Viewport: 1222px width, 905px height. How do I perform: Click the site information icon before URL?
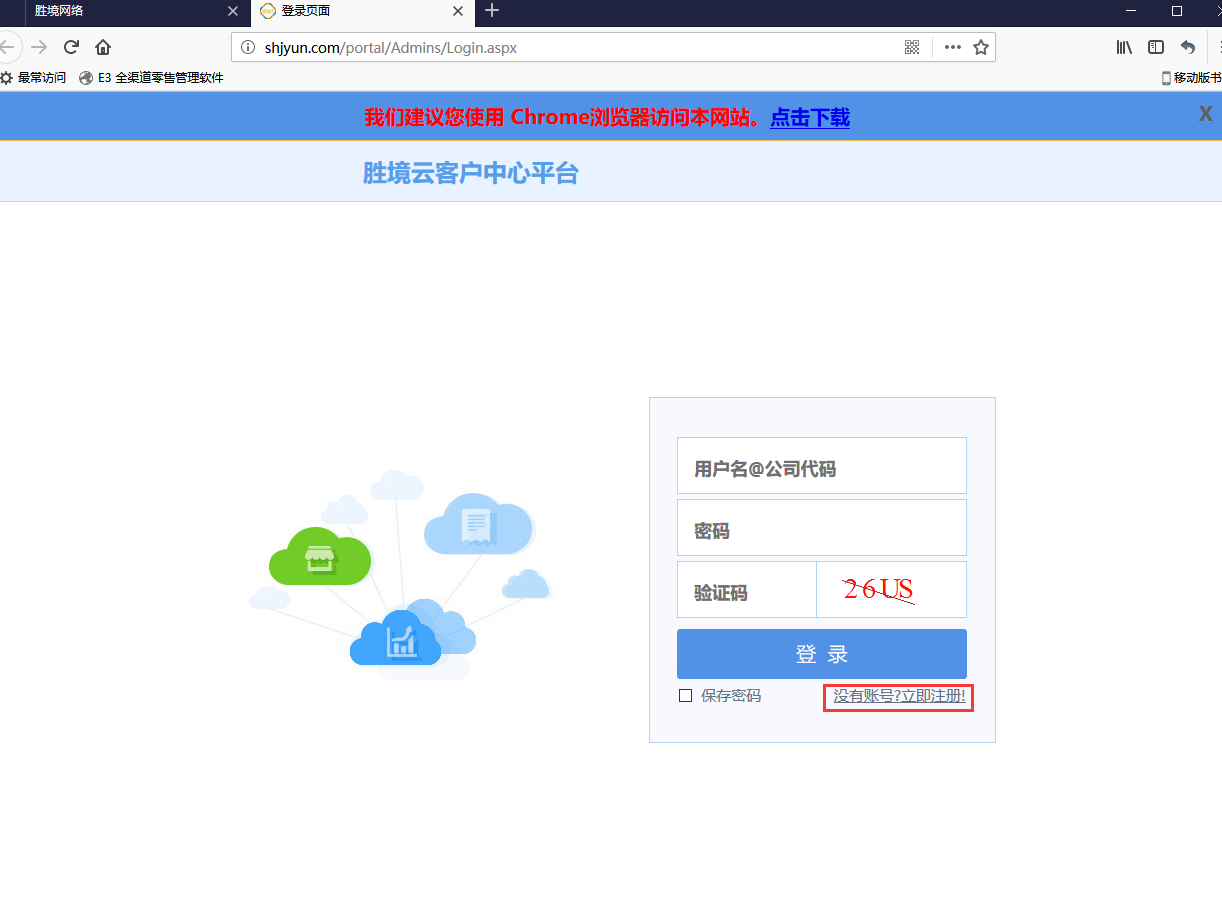[x=249, y=47]
